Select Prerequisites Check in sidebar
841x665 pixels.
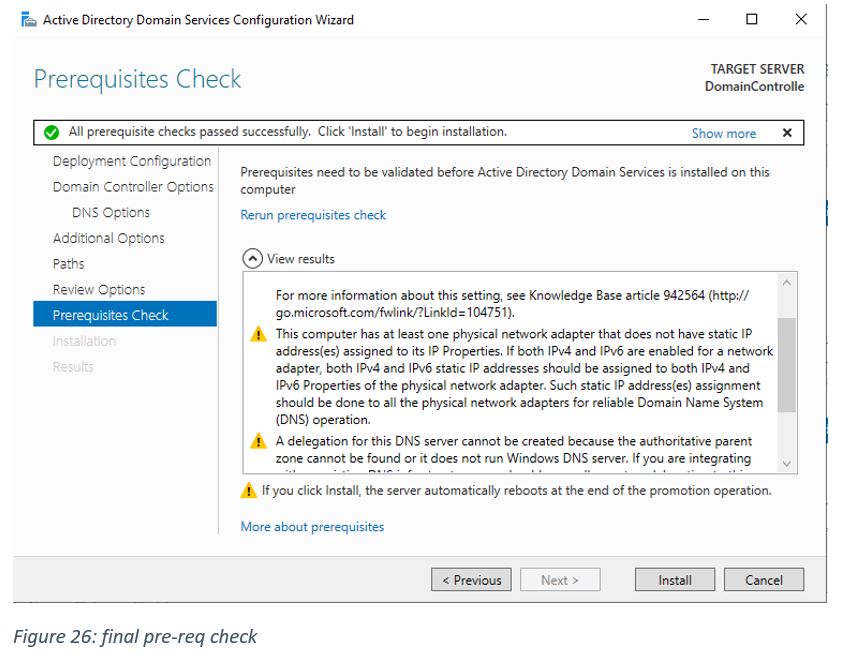110,315
